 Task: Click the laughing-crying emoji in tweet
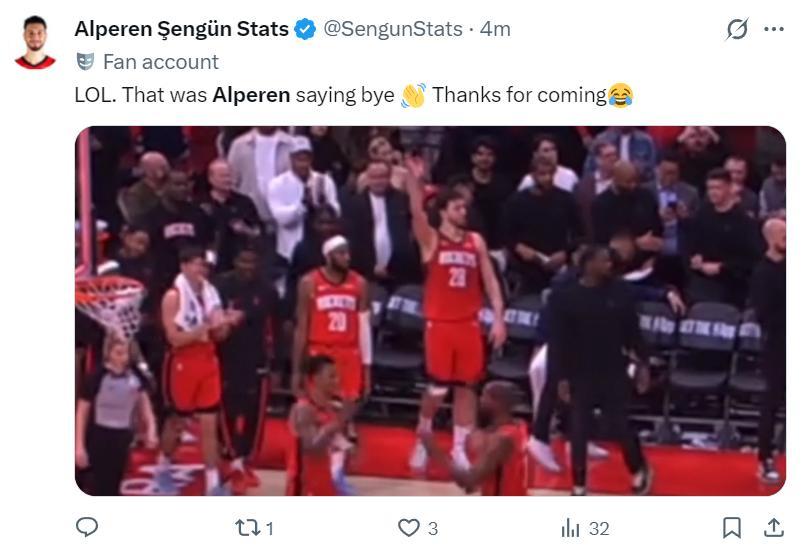620,96
